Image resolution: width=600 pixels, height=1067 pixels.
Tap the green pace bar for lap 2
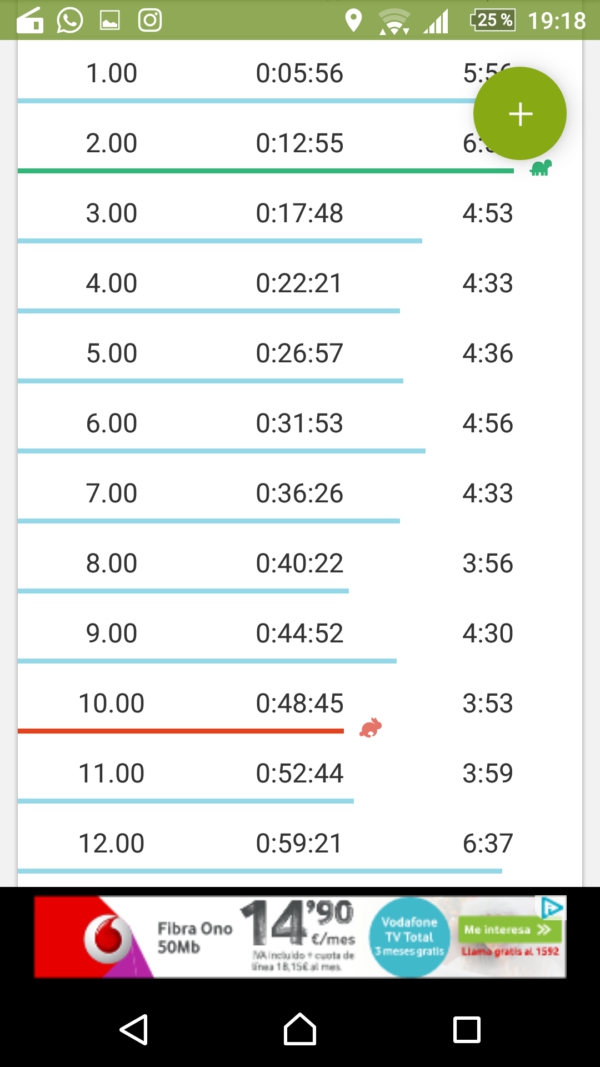pos(265,171)
